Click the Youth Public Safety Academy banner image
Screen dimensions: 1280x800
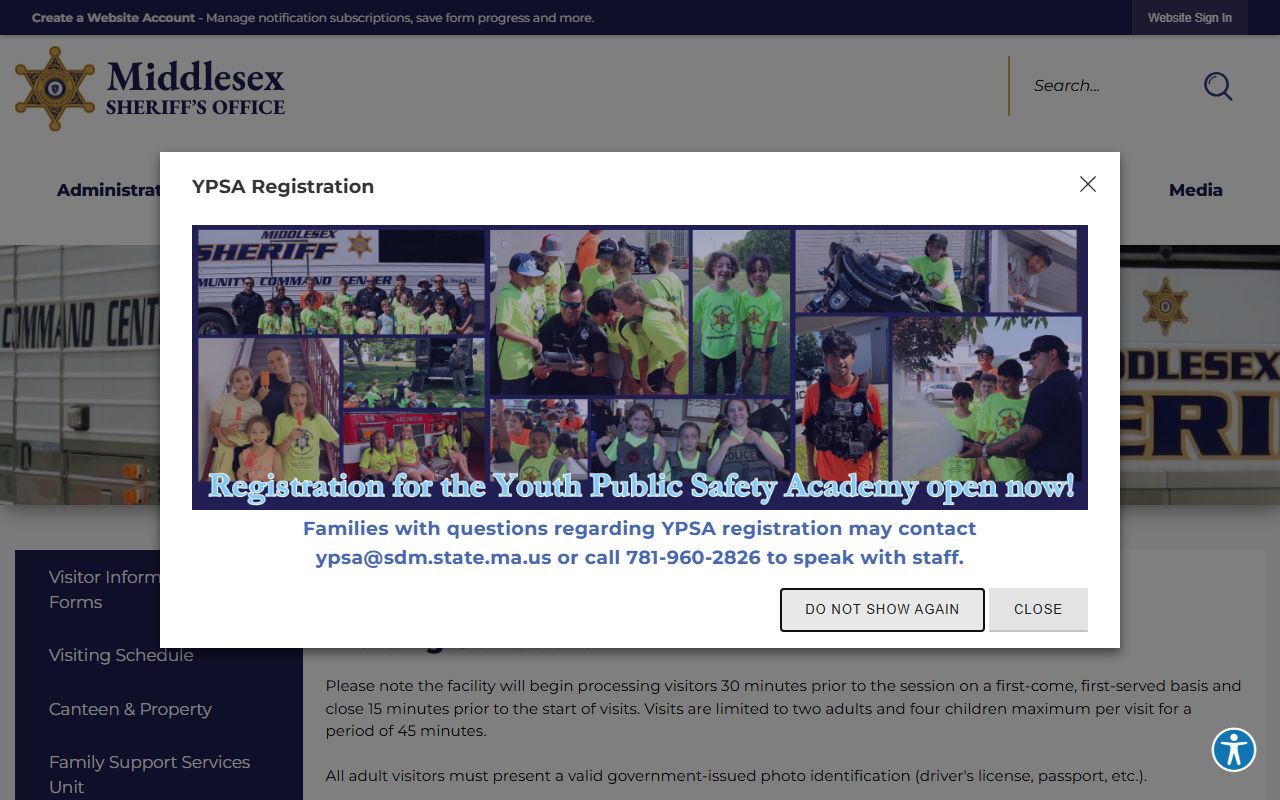tap(640, 367)
